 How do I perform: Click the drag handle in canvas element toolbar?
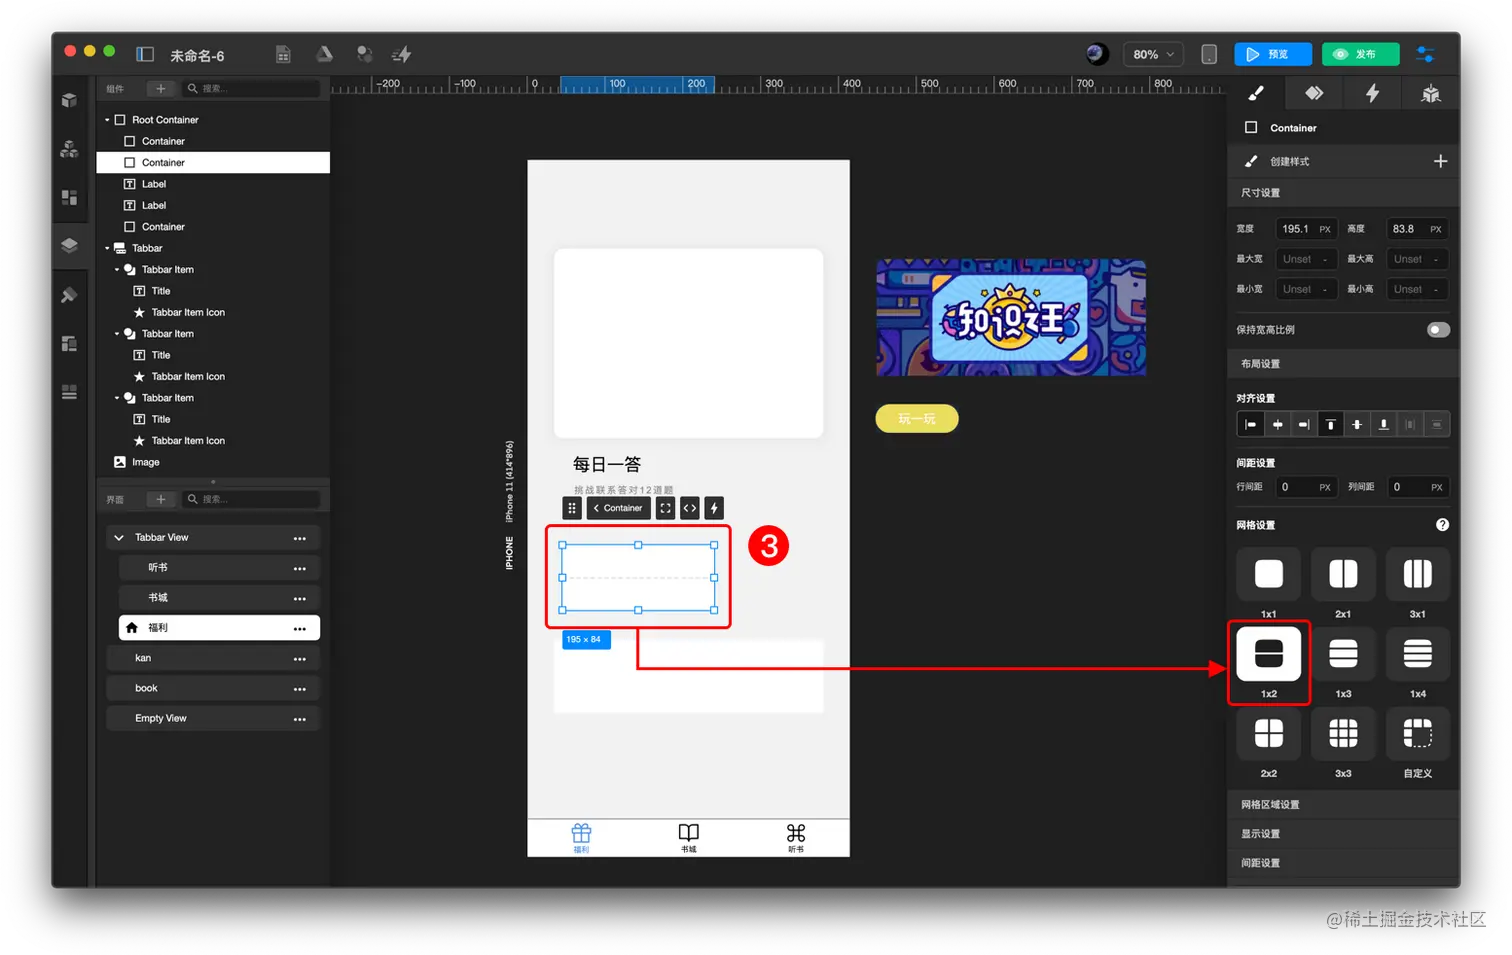click(572, 508)
